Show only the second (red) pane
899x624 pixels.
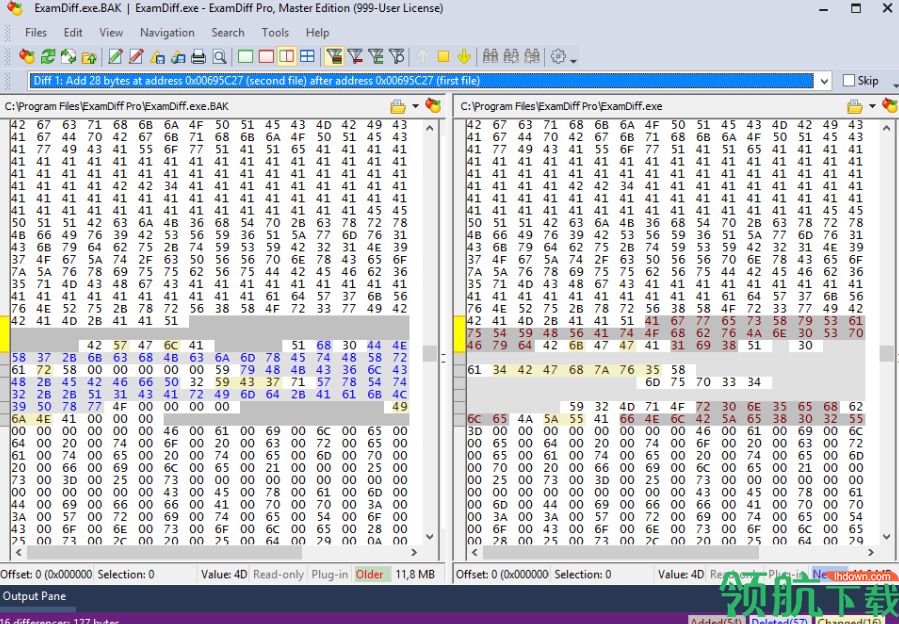(x=266, y=56)
